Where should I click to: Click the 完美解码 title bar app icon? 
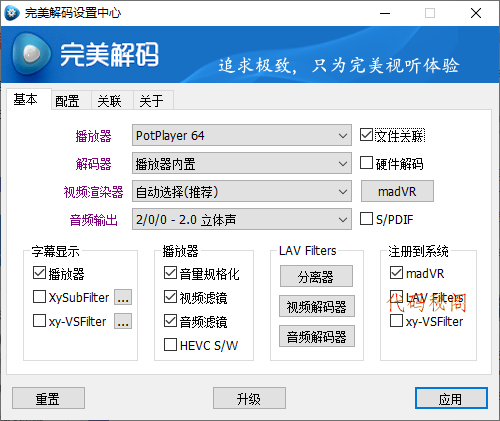[12, 13]
